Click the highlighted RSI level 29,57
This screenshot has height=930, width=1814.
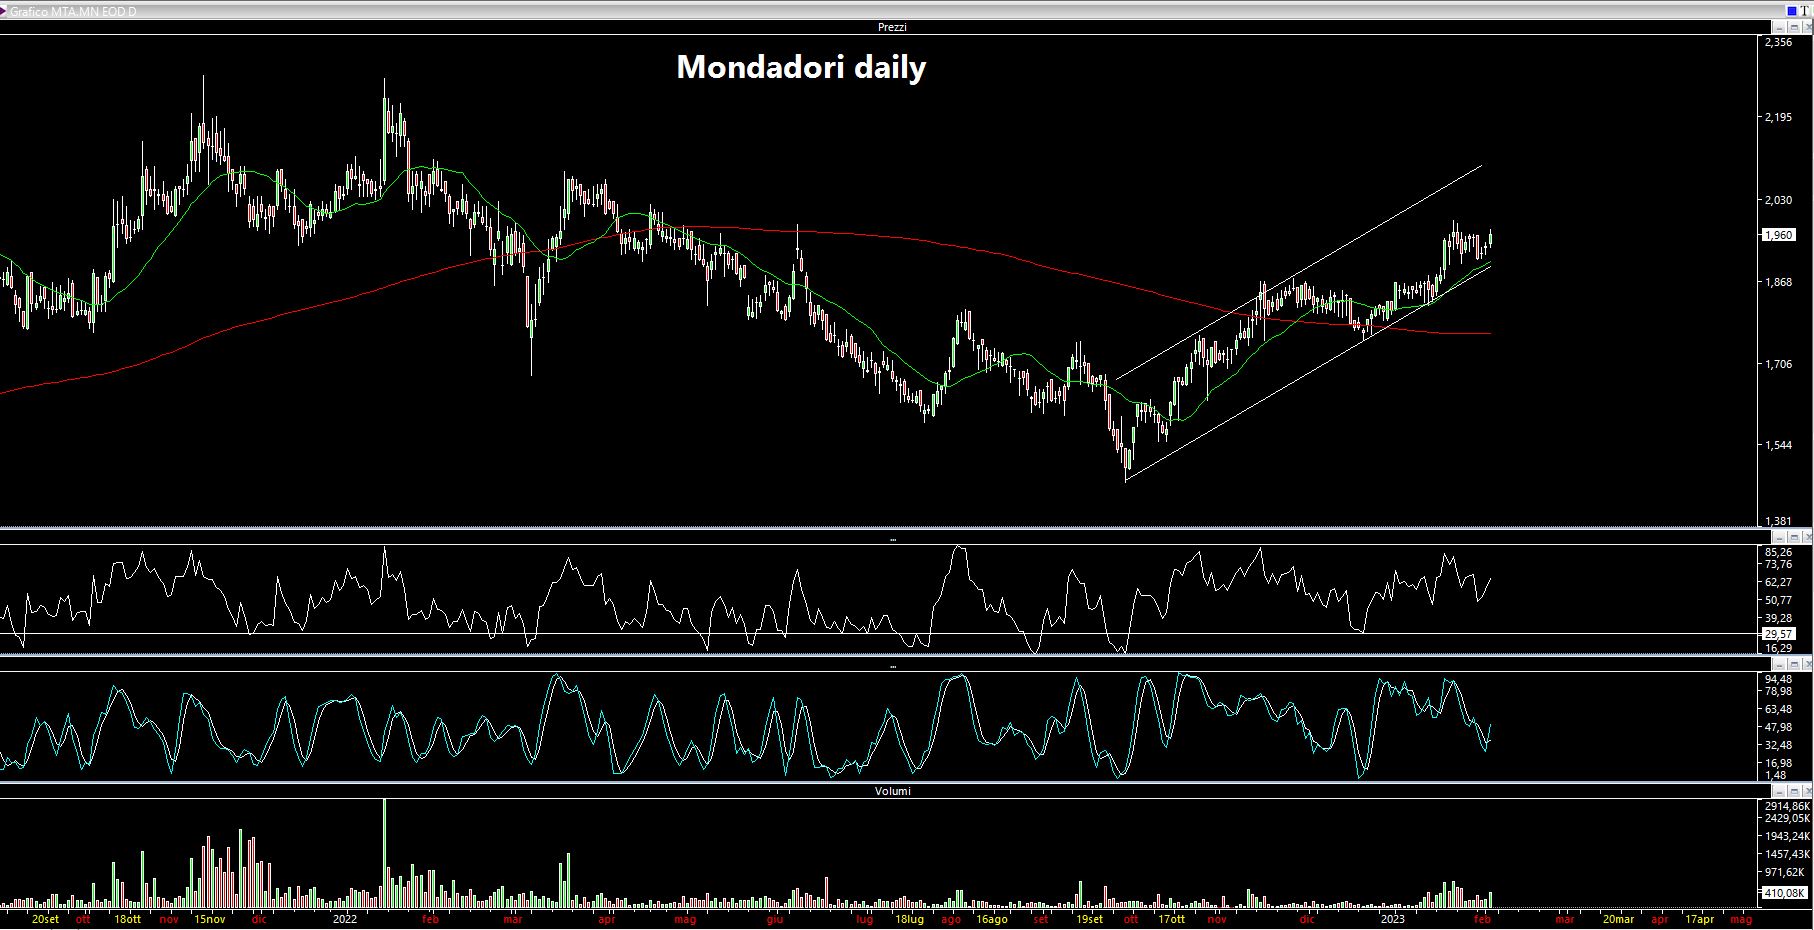pos(1779,634)
